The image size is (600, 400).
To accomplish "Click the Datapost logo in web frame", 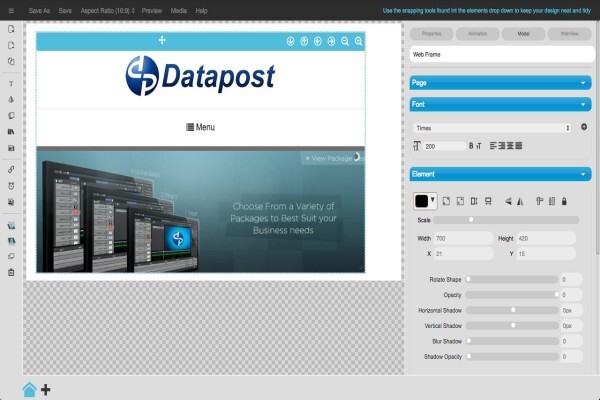I will coord(200,76).
